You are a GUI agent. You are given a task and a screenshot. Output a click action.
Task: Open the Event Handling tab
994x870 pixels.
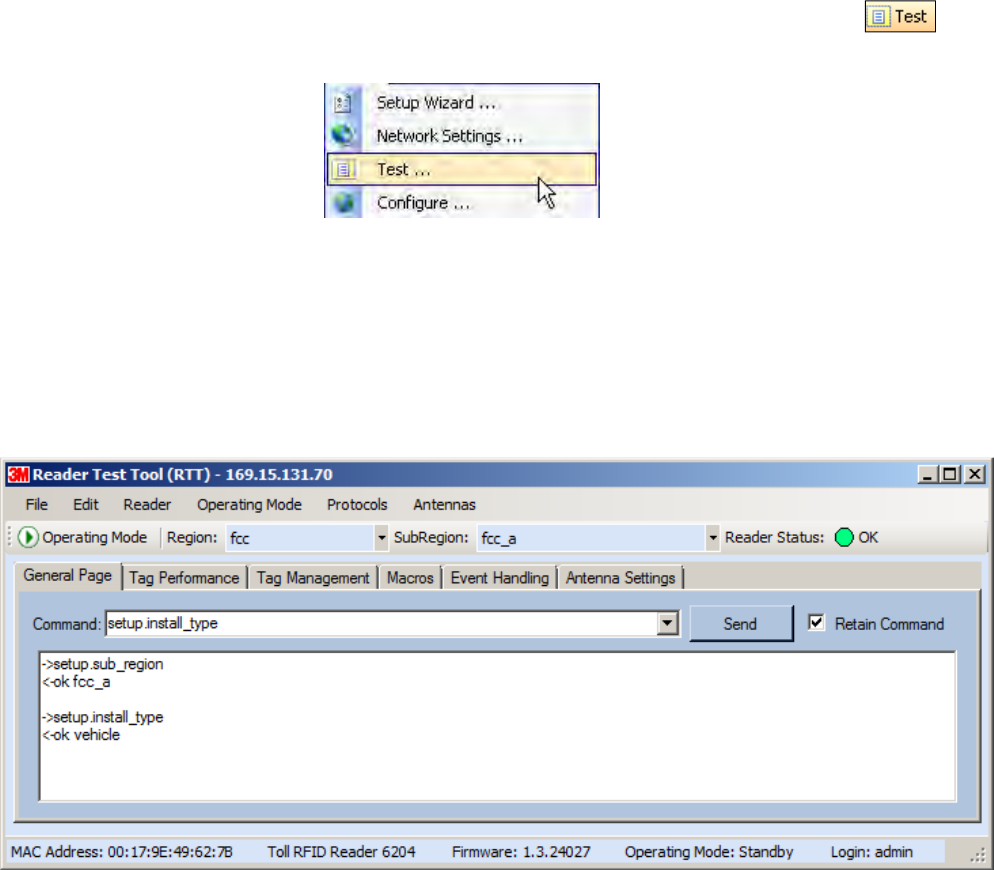(500, 578)
